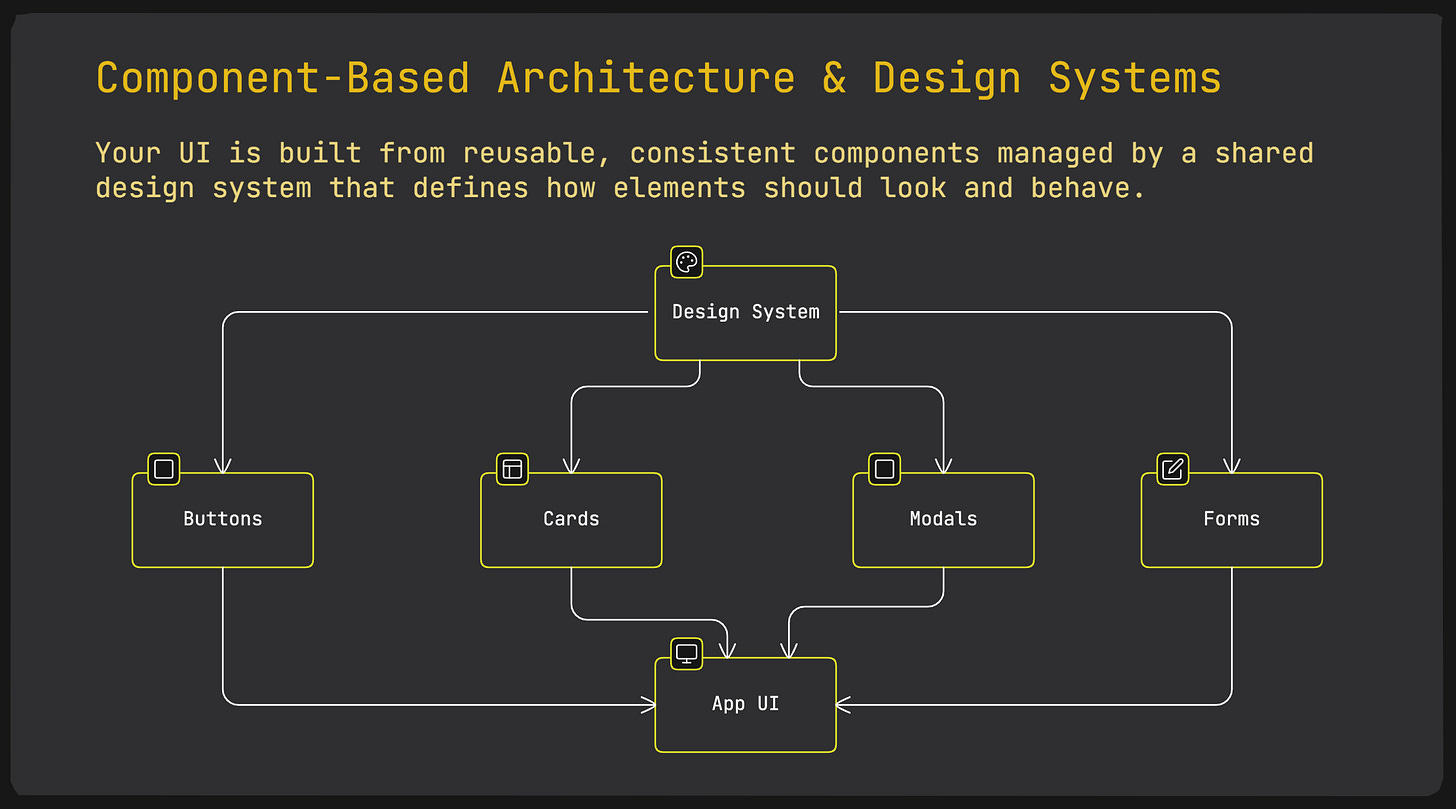This screenshot has width=1456, height=809.
Task: Click the Component-Based Architecture heading
Action: coord(657,77)
